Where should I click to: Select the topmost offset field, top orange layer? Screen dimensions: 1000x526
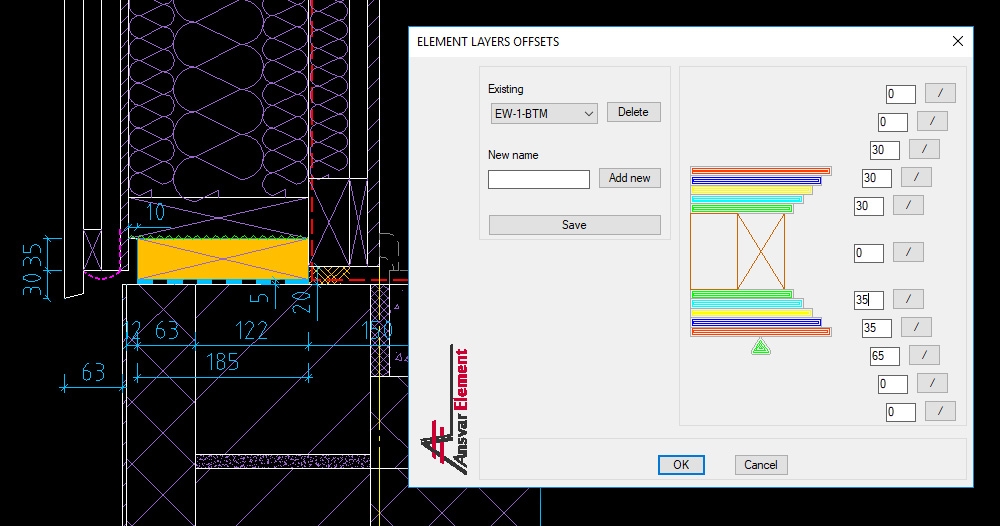click(x=901, y=94)
